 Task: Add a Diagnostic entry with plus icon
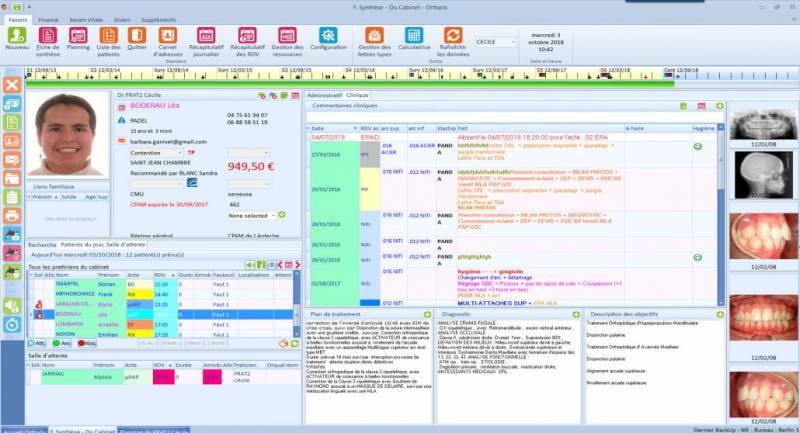[x=576, y=315]
